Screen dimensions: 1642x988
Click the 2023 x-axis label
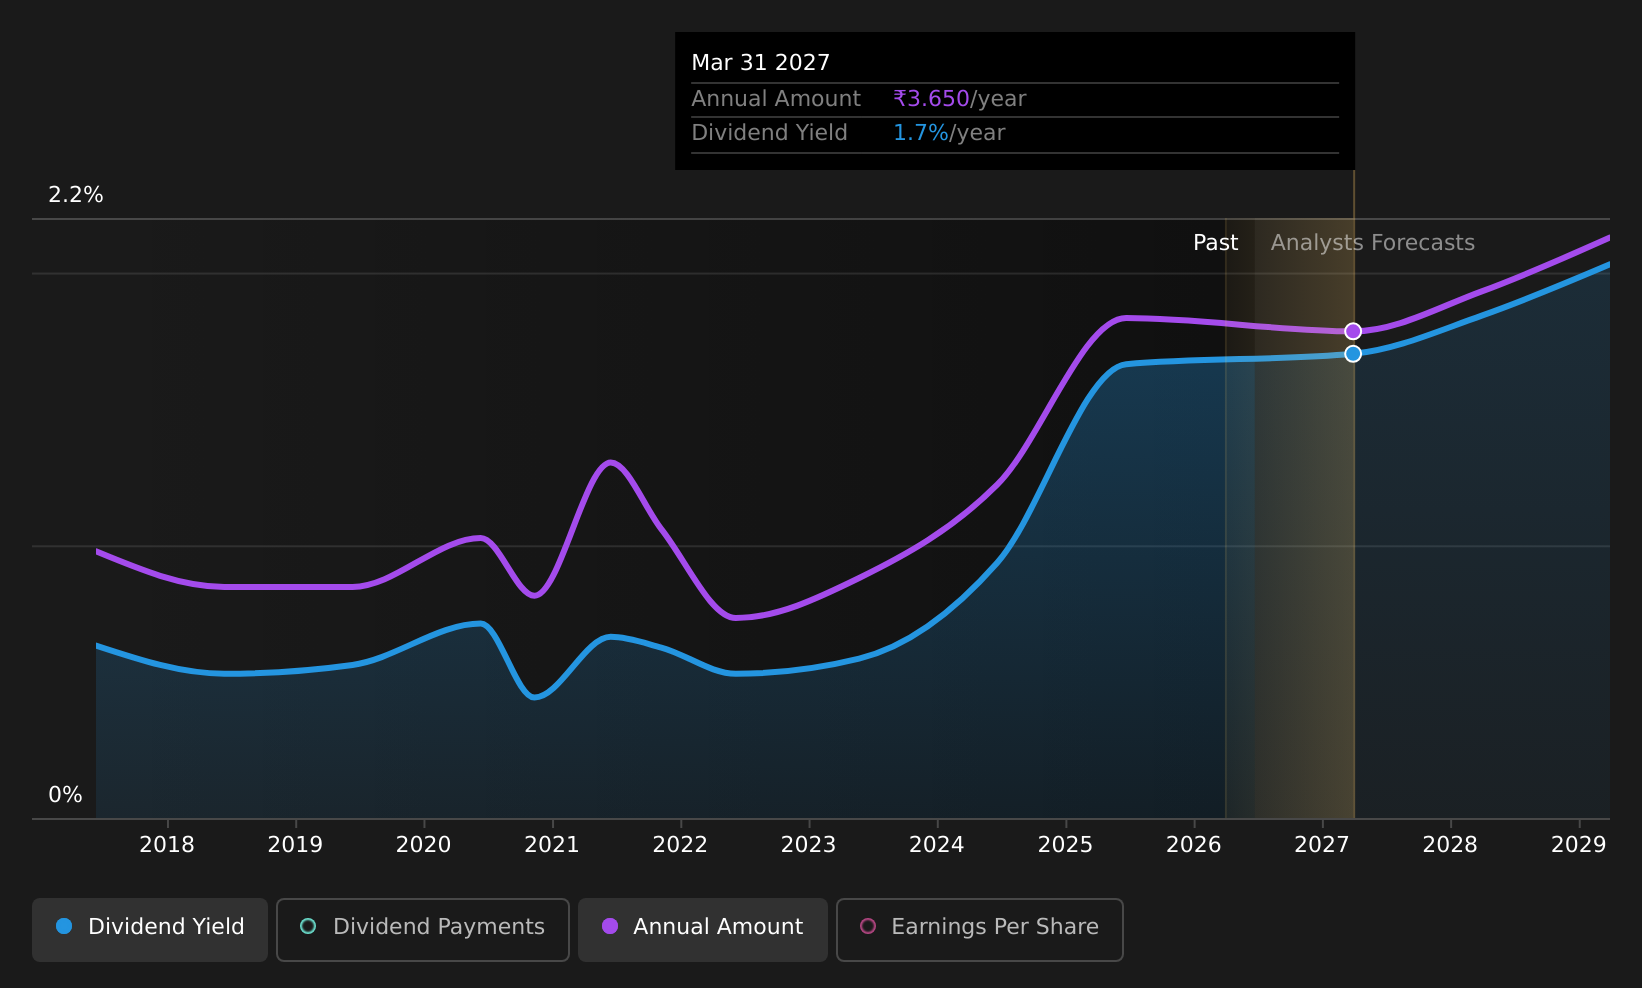(808, 845)
